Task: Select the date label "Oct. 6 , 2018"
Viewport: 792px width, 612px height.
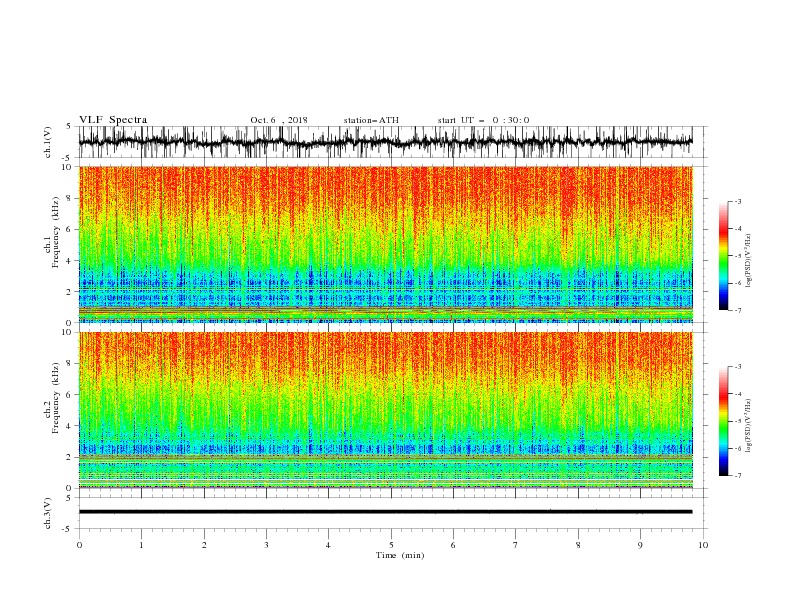Action: pos(279,120)
